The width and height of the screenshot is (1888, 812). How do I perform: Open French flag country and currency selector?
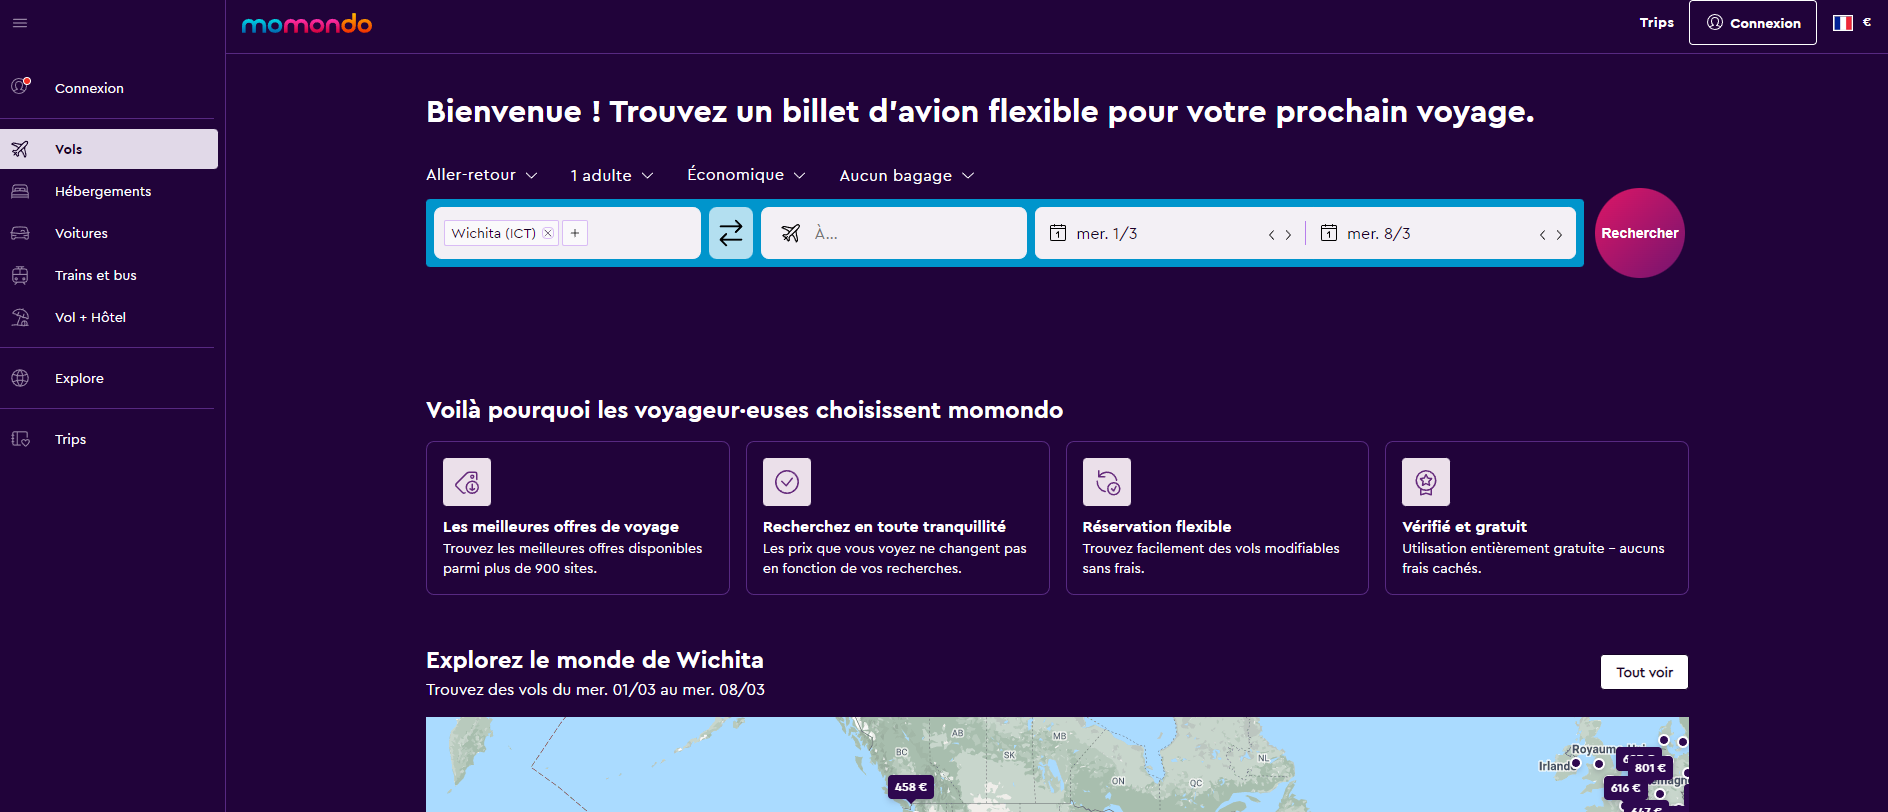(1852, 22)
